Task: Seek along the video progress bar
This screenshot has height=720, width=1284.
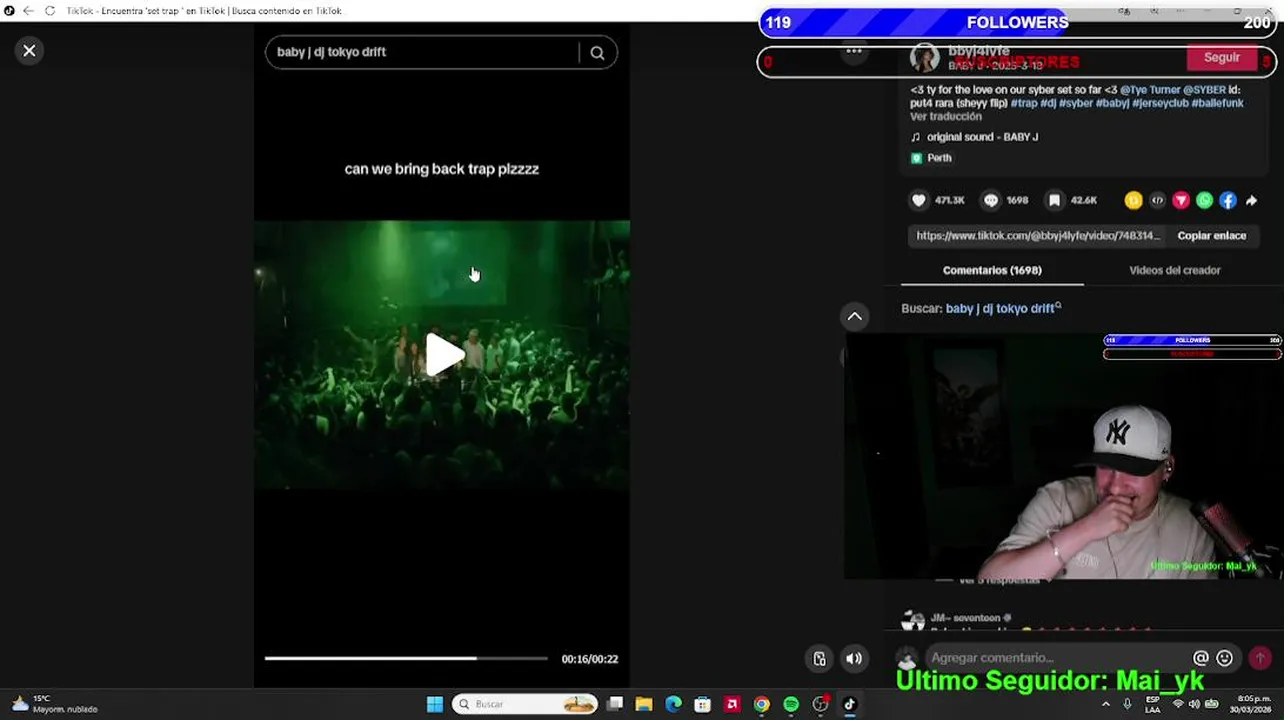Action: [x=406, y=658]
